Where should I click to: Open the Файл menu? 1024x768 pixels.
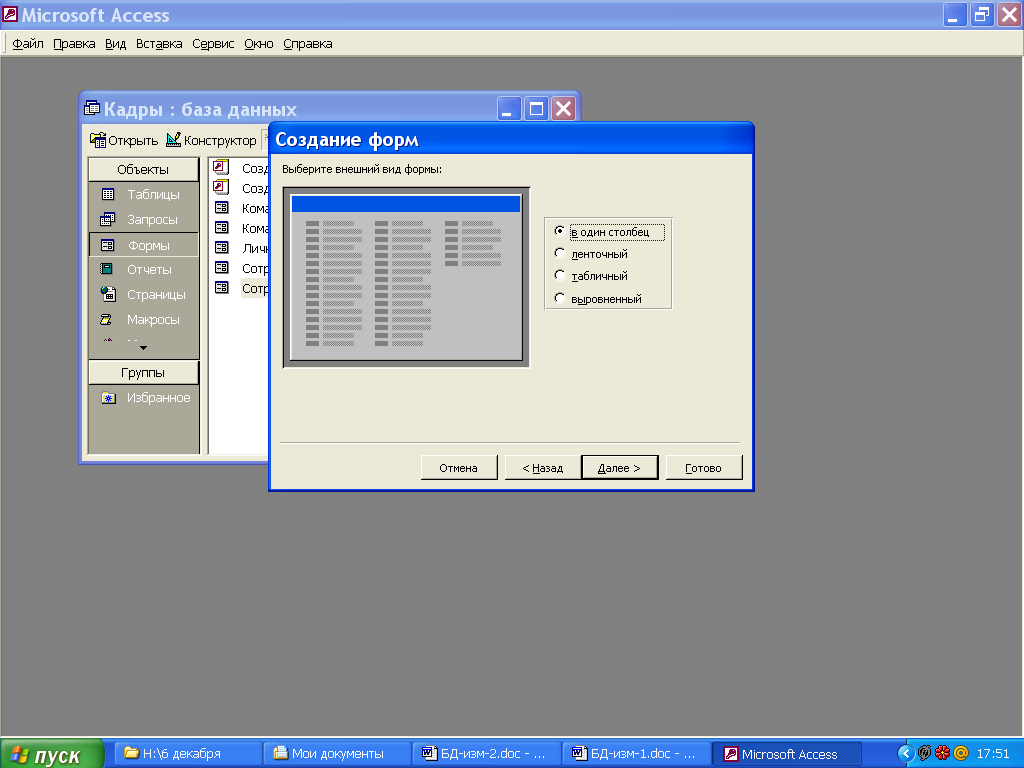coord(28,44)
